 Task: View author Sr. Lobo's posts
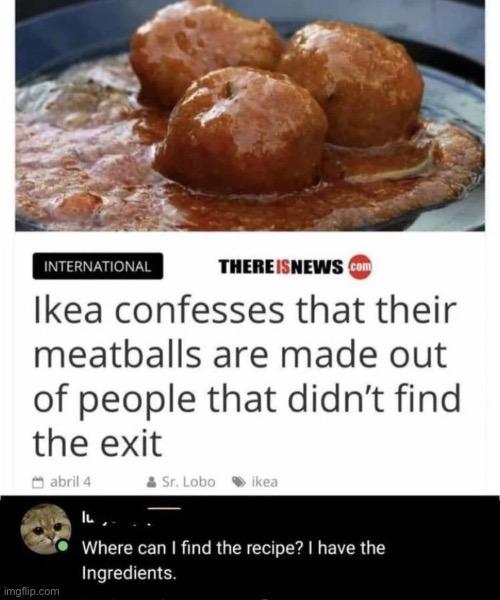[x=189, y=482]
